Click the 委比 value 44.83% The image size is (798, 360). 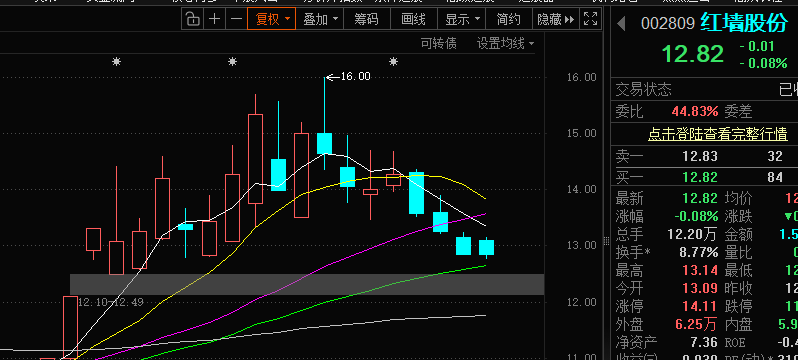(695, 112)
